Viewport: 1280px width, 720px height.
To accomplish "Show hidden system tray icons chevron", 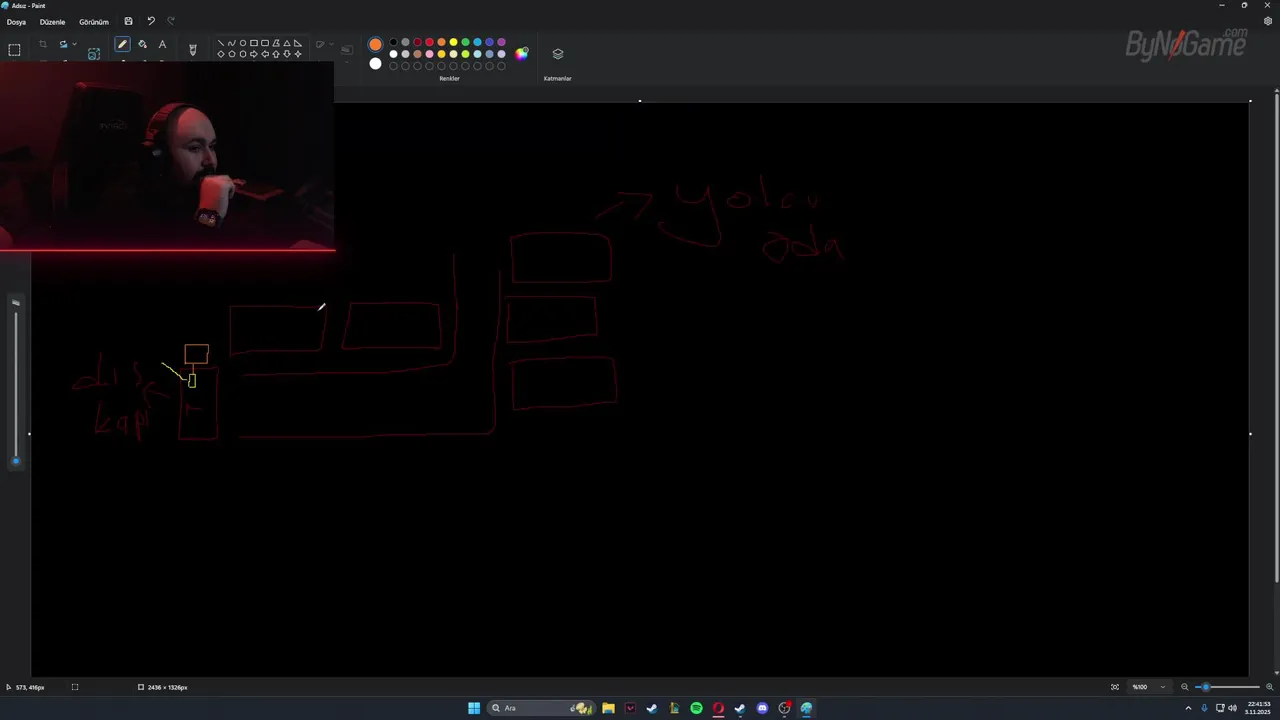I will [1188, 708].
